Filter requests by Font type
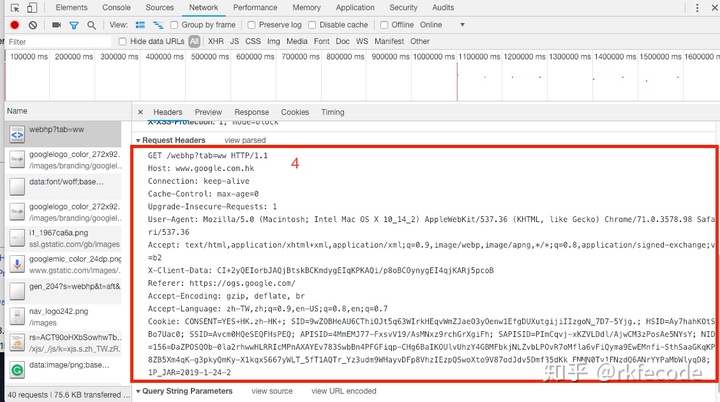This screenshot has width=720, height=402. tap(321, 41)
